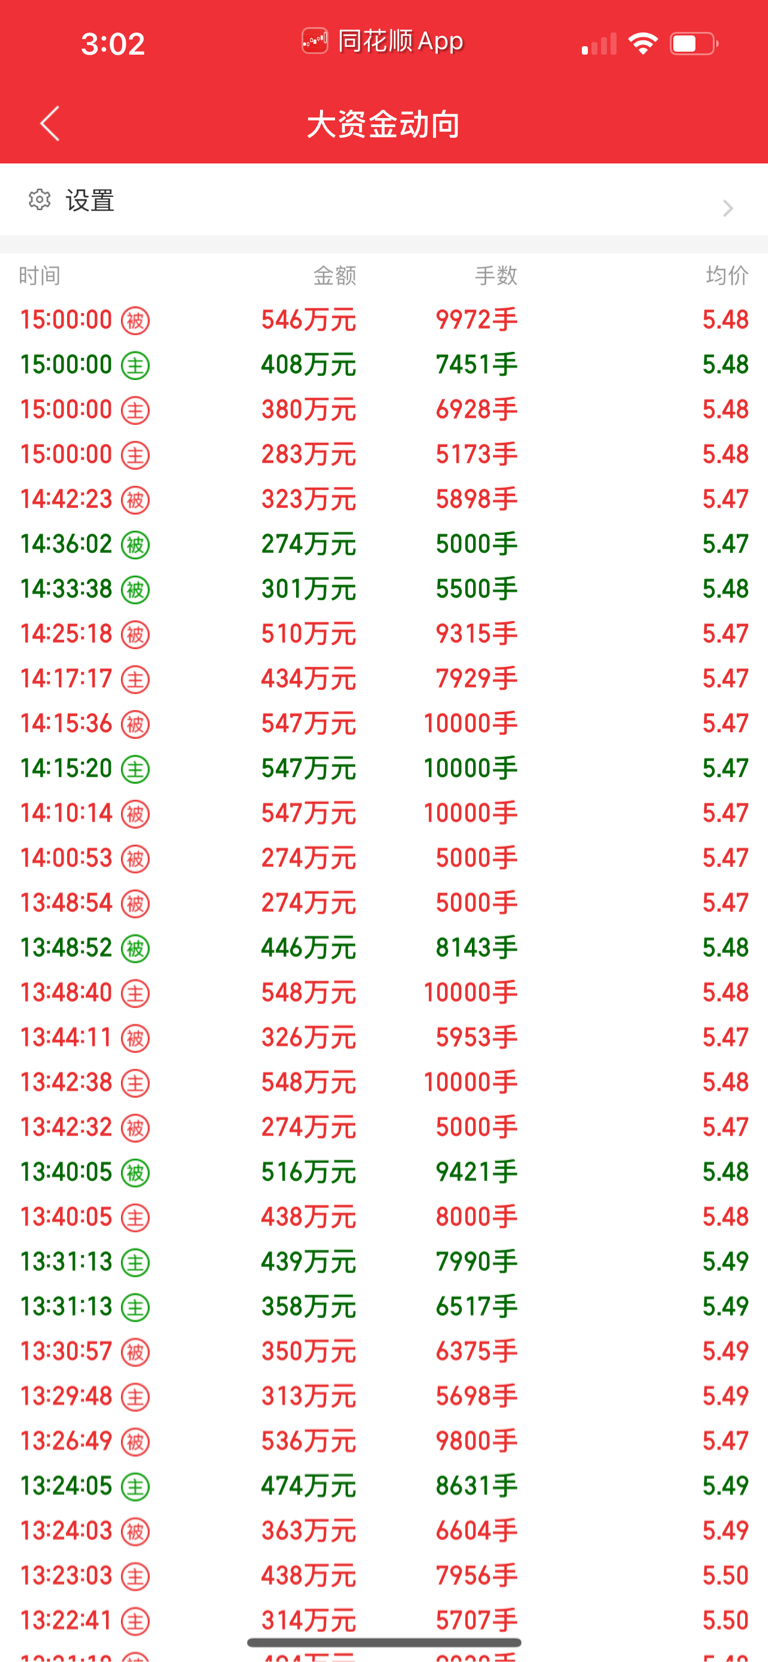Open the 设置 gear icon
This screenshot has height=1662, width=768.
tap(39, 200)
